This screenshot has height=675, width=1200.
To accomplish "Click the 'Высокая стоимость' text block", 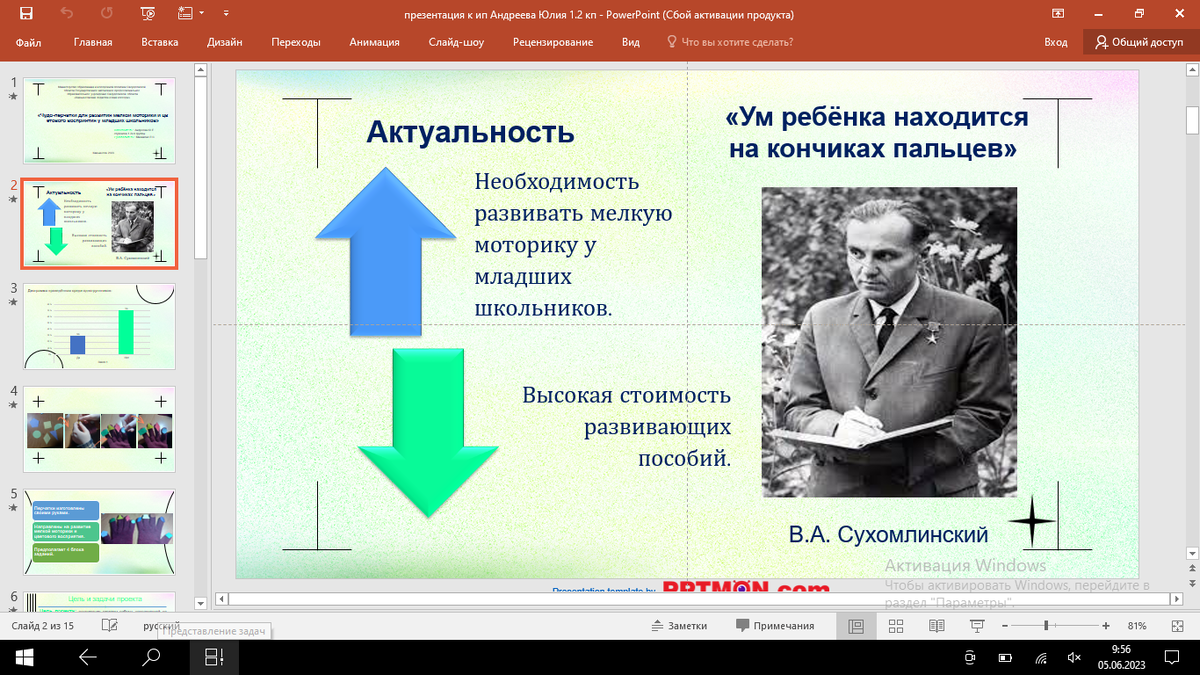I will 626,427.
